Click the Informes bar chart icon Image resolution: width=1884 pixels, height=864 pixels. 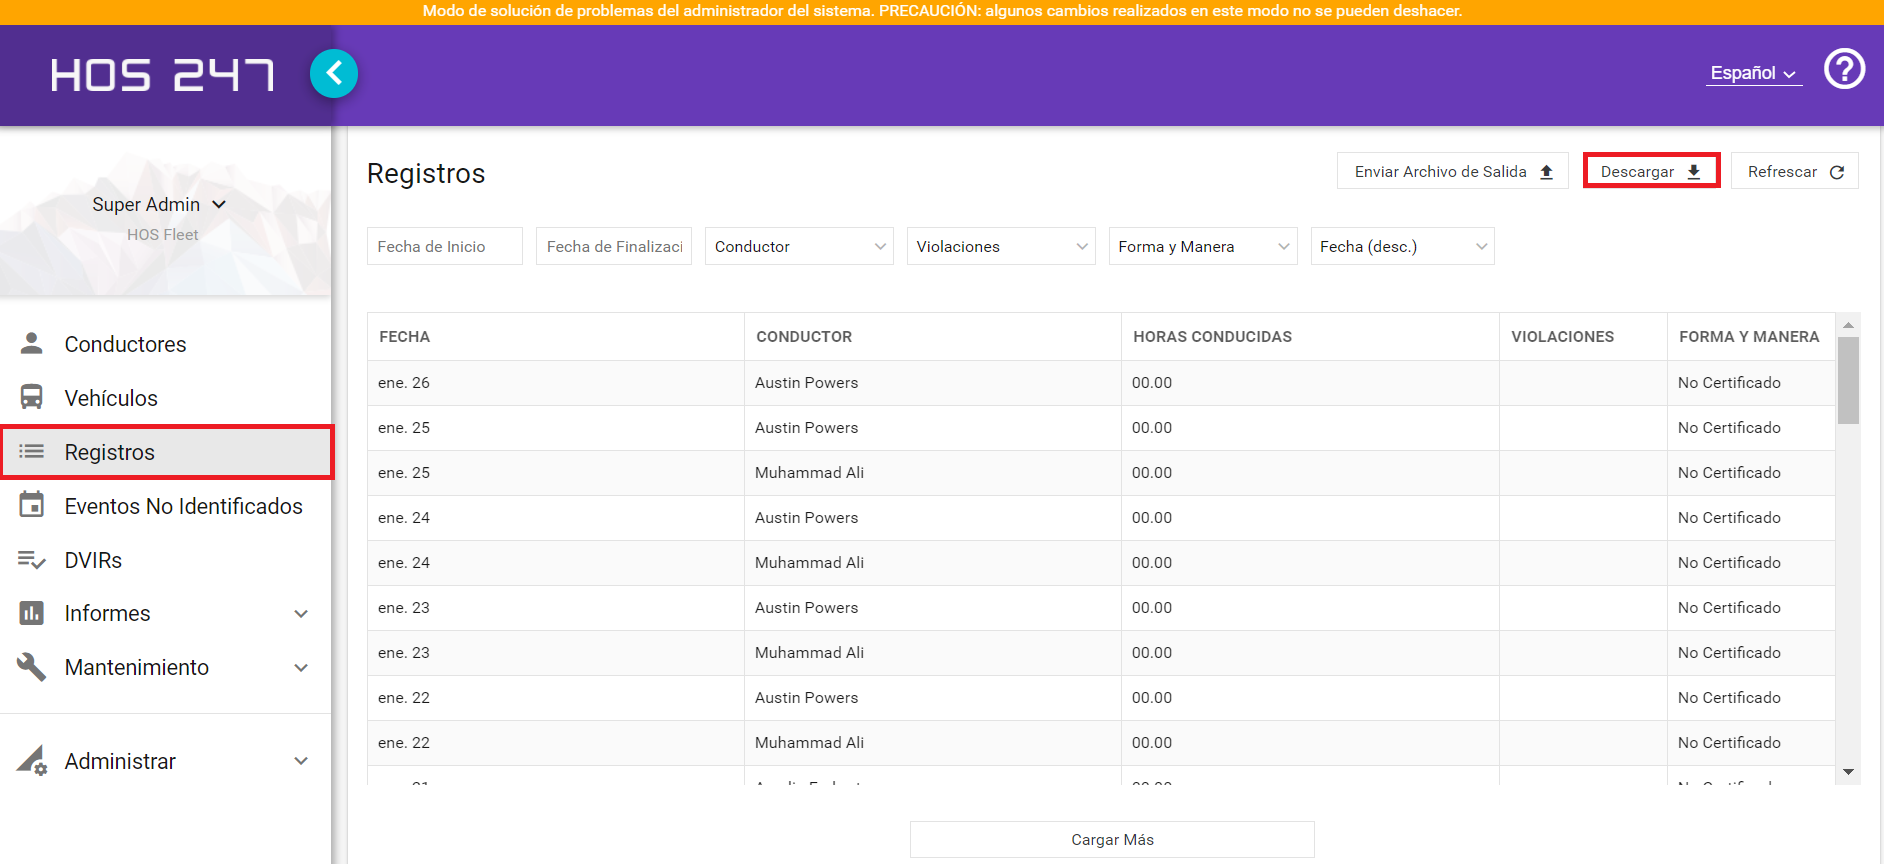pos(32,613)
